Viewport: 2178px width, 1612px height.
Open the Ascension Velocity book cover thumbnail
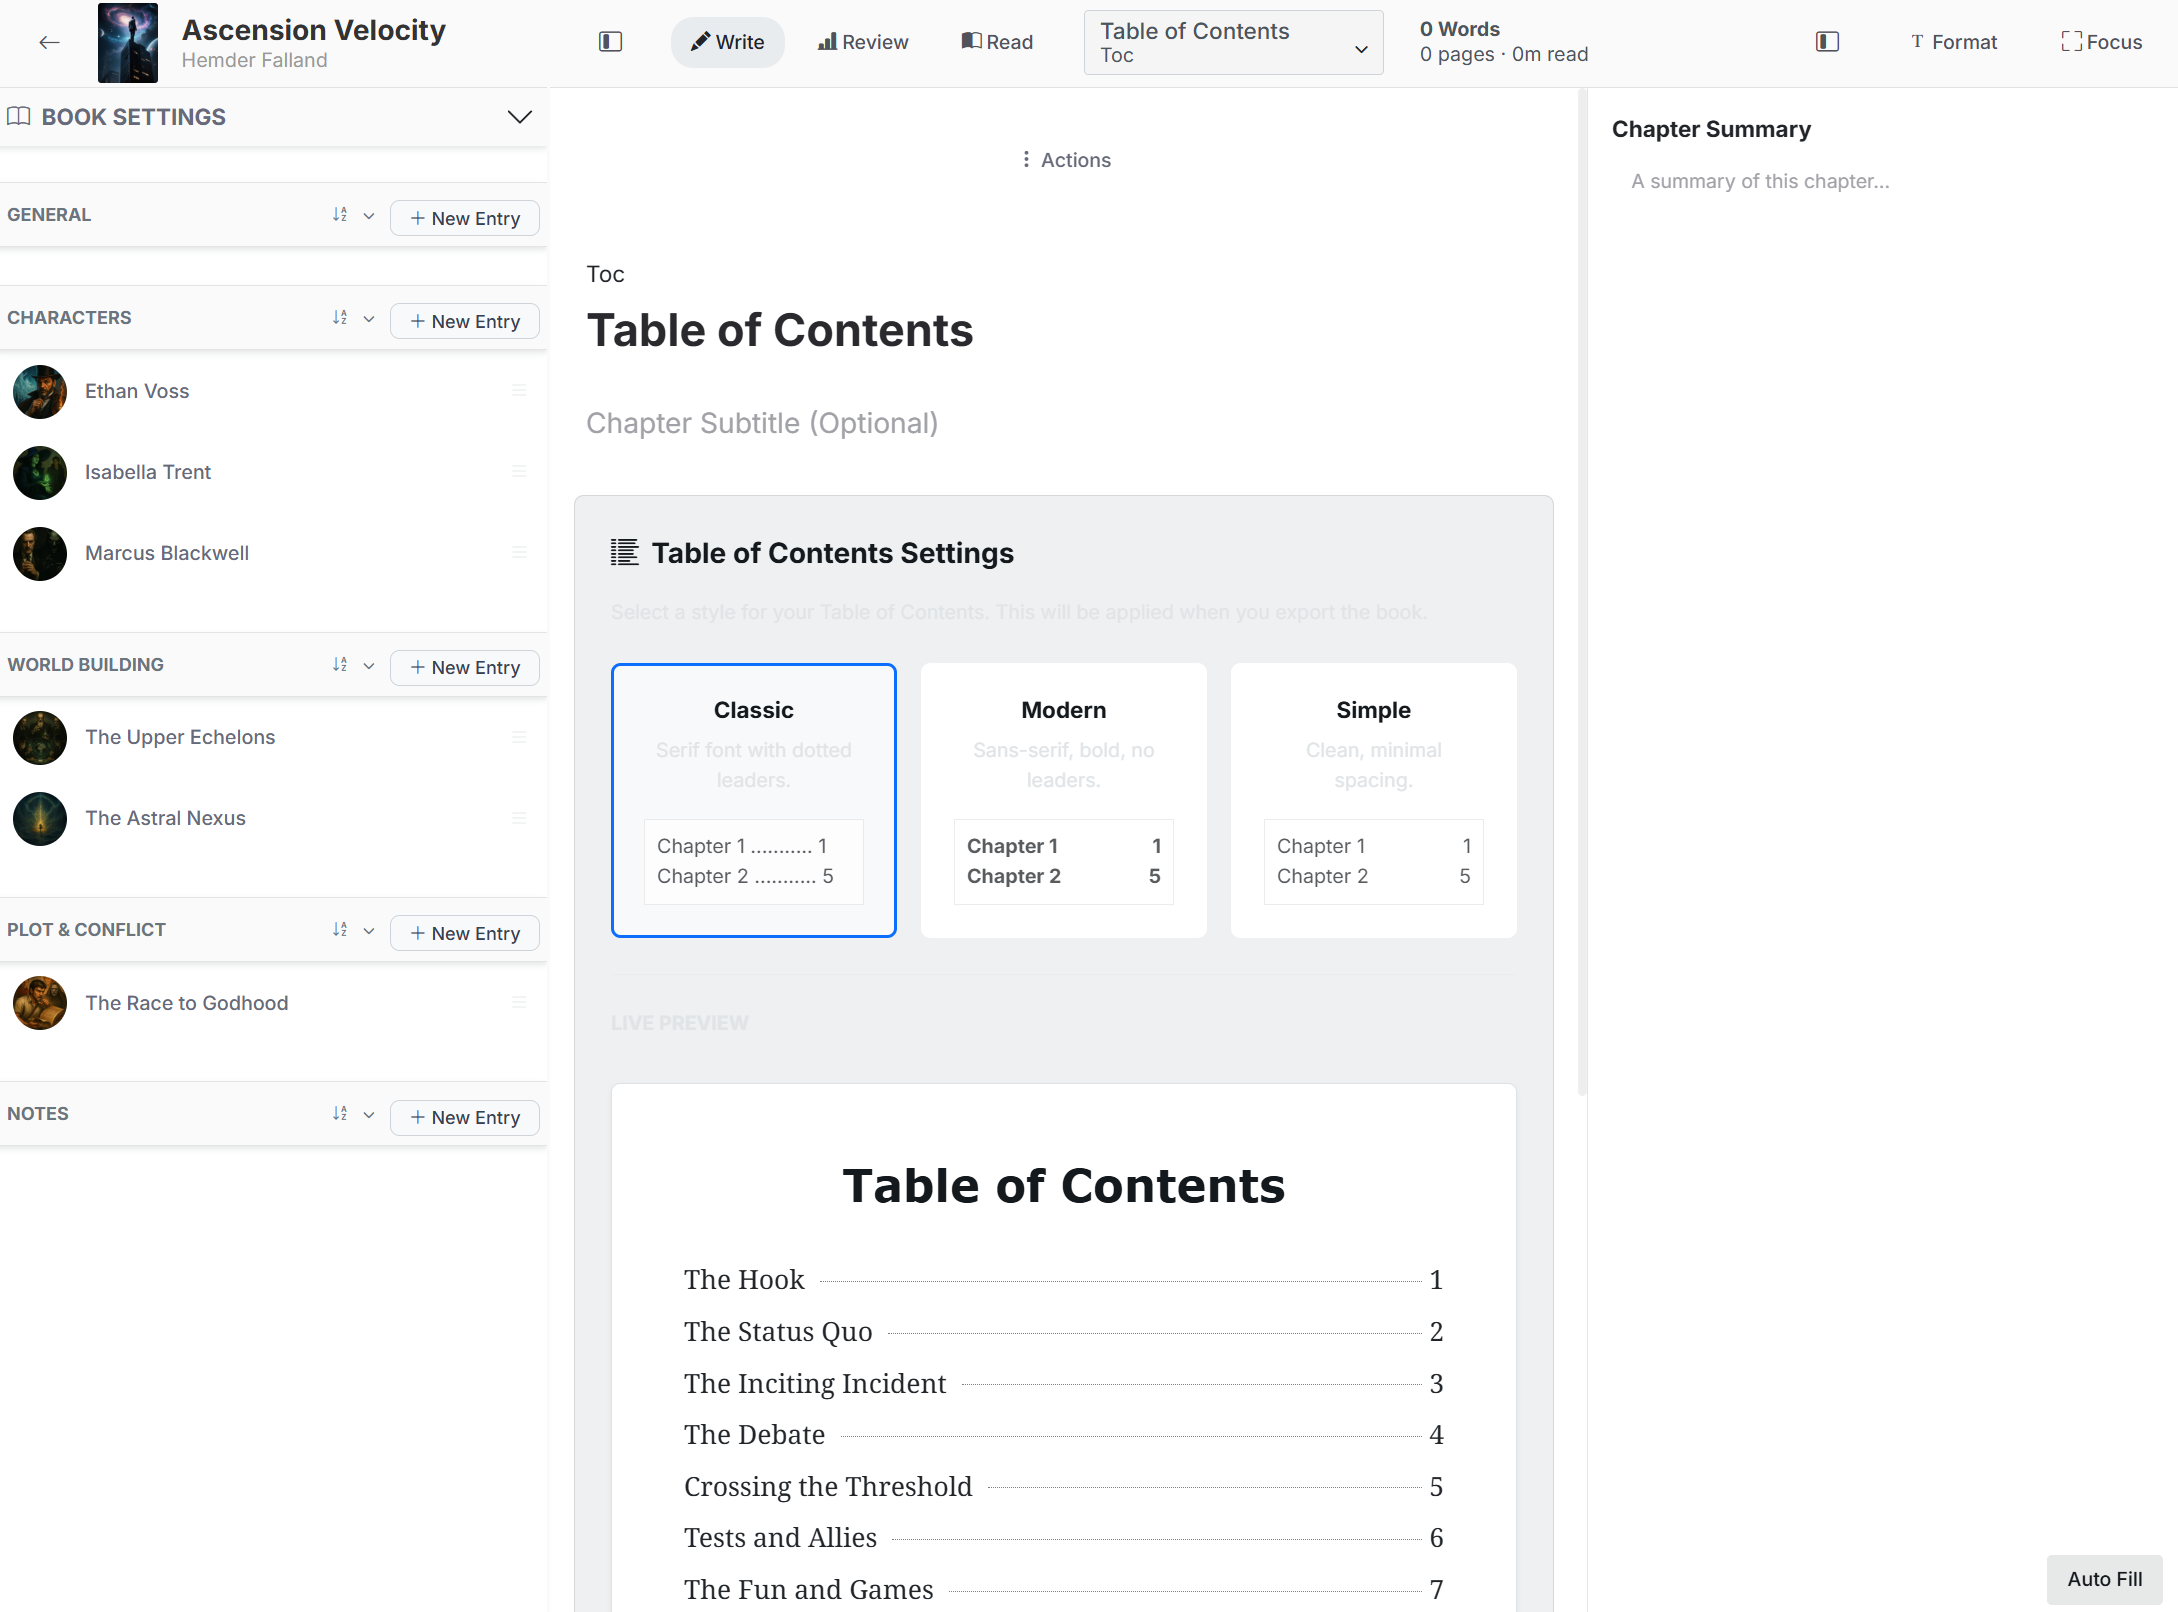128,43
